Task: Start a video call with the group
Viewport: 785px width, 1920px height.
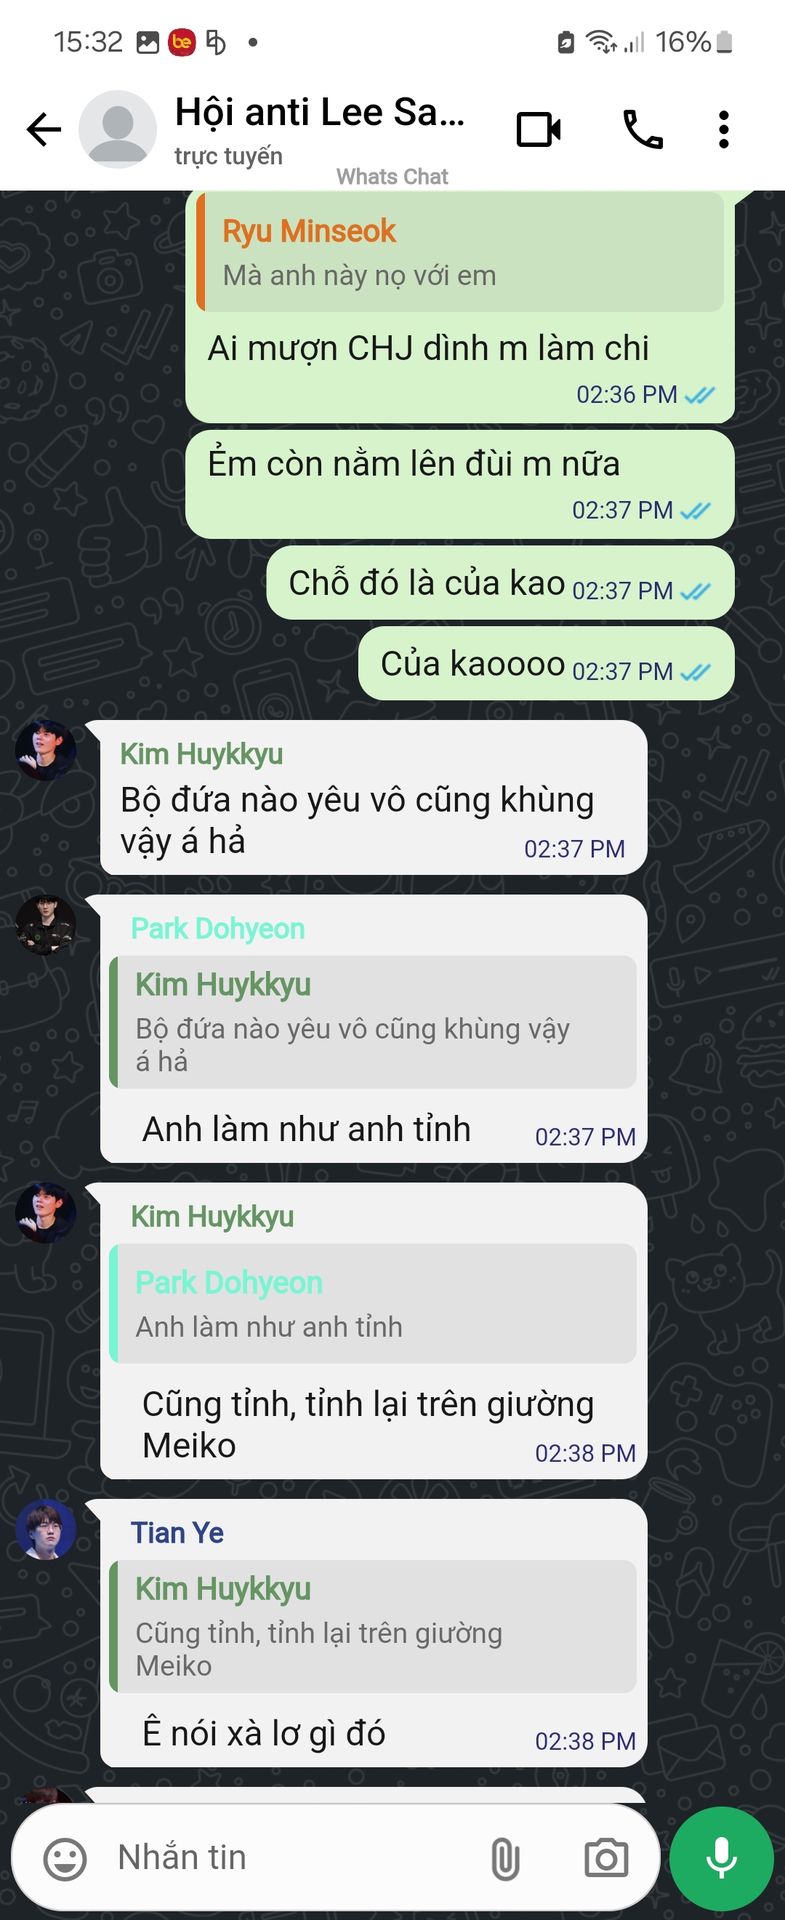Action: pos(538,129)
